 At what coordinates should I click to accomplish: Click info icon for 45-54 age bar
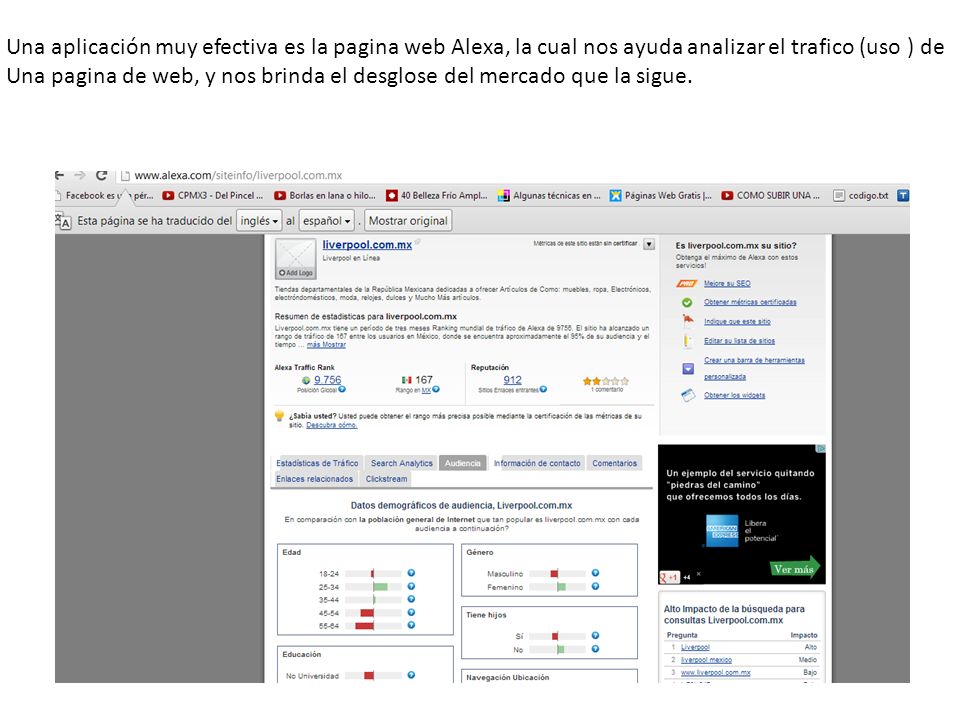point(411,612)
